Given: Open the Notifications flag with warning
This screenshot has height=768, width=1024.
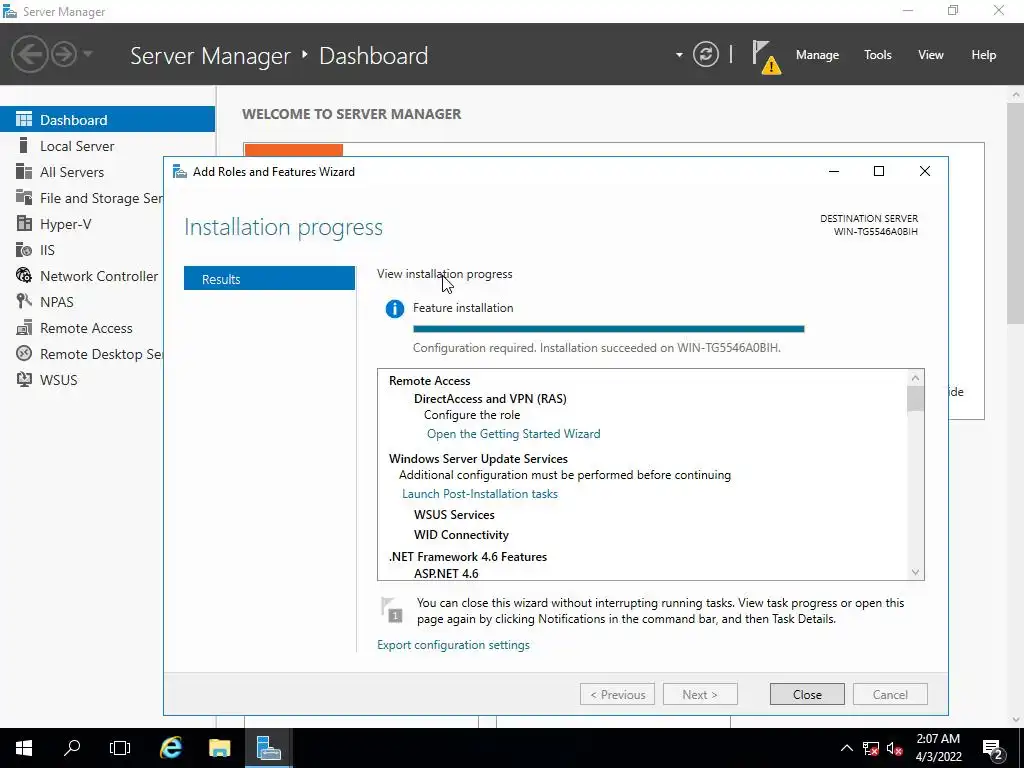Looking at the screenshot, I should tap(766, 57).
